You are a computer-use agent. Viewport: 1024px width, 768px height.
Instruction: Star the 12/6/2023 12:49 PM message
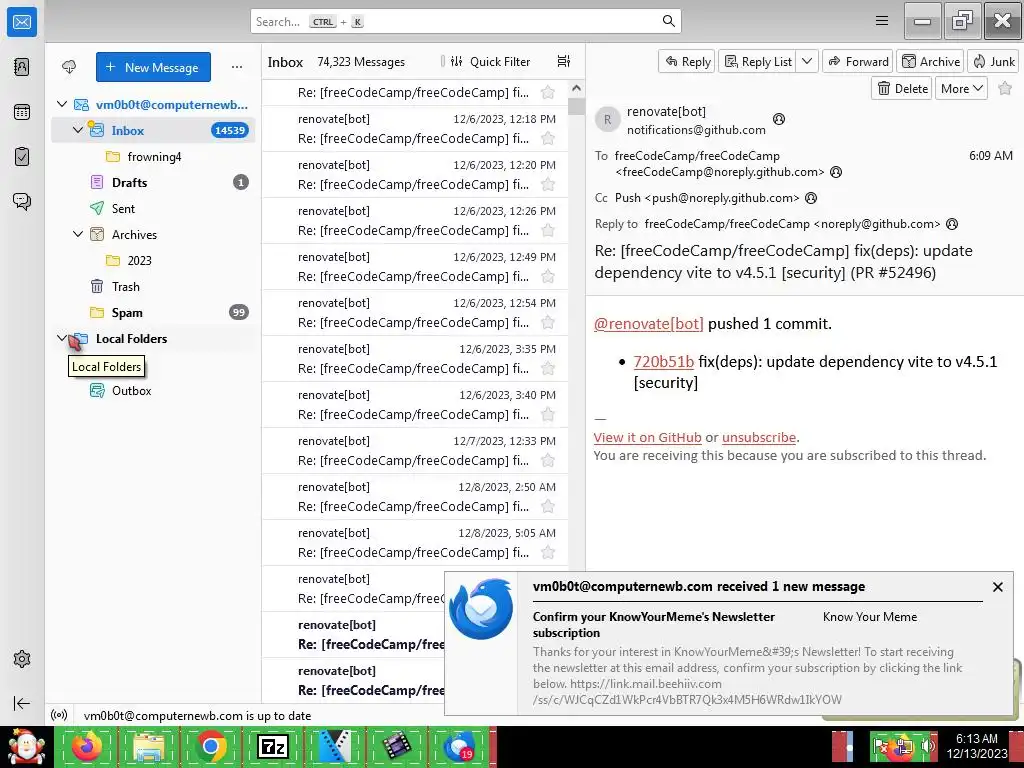point(548,276)
